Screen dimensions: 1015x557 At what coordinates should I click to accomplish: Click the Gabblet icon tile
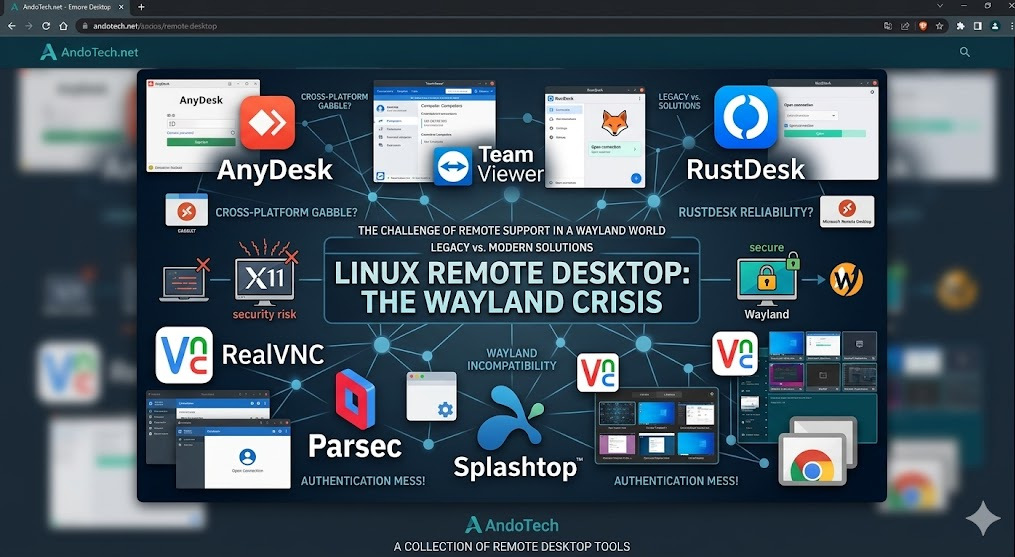pyautogui.click(x=186, y=210)
